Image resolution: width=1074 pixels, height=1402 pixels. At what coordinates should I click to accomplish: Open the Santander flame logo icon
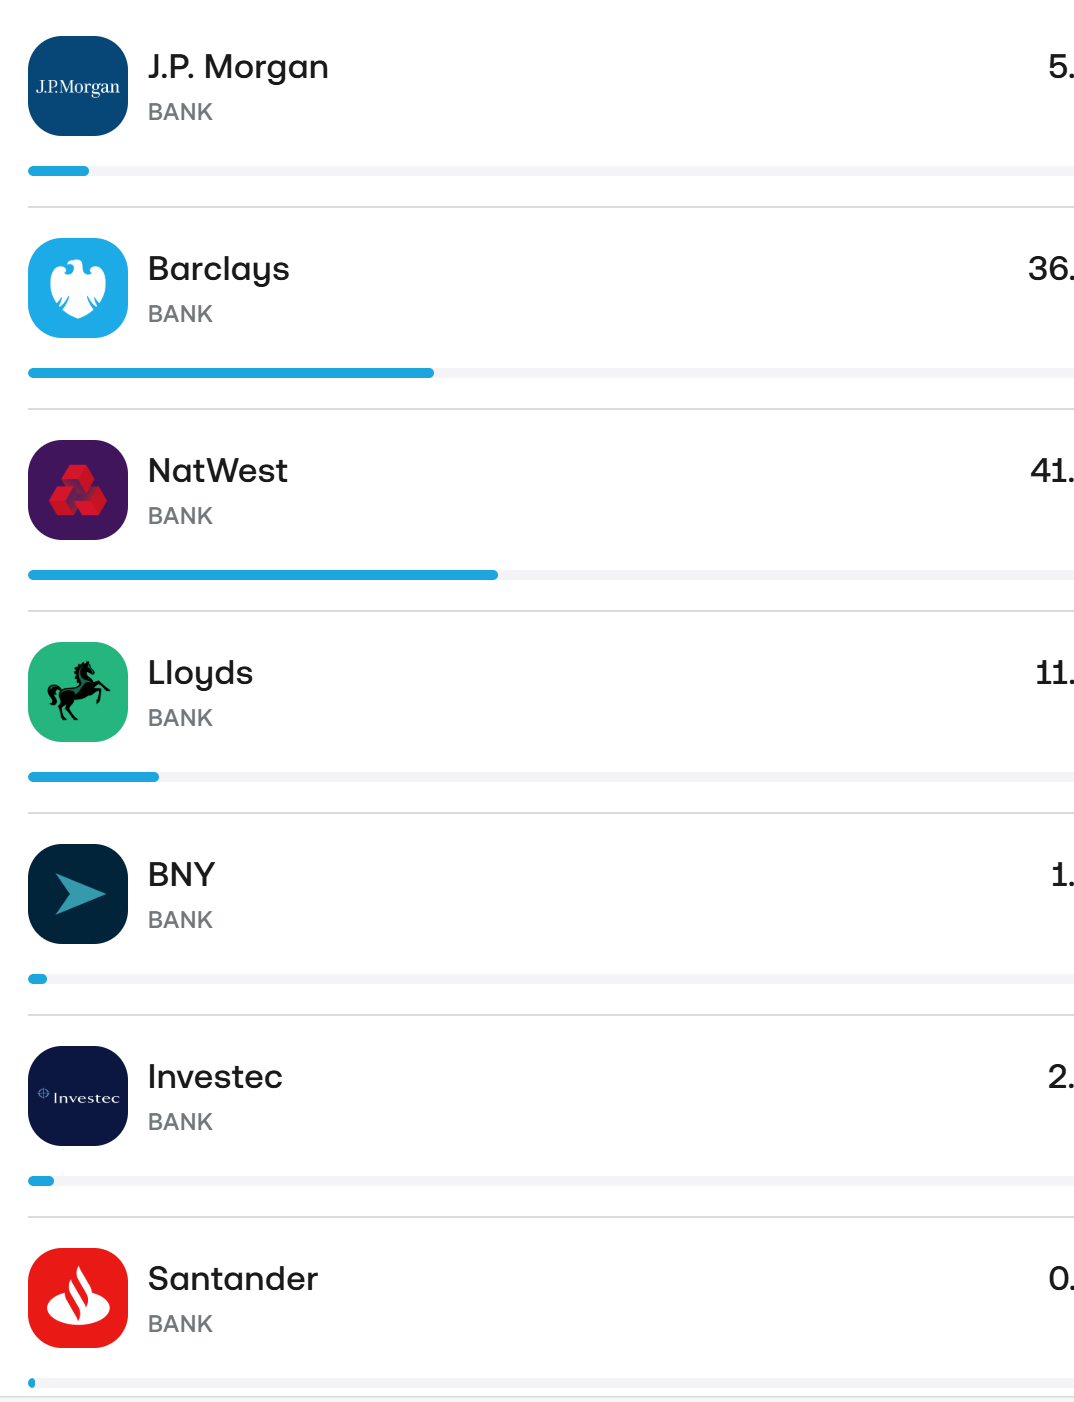78,1298
